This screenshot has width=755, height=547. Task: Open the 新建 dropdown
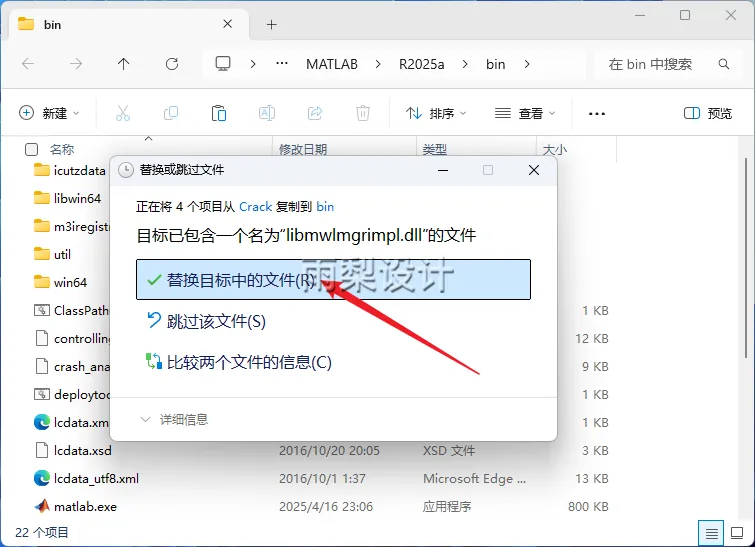point(49,113)
